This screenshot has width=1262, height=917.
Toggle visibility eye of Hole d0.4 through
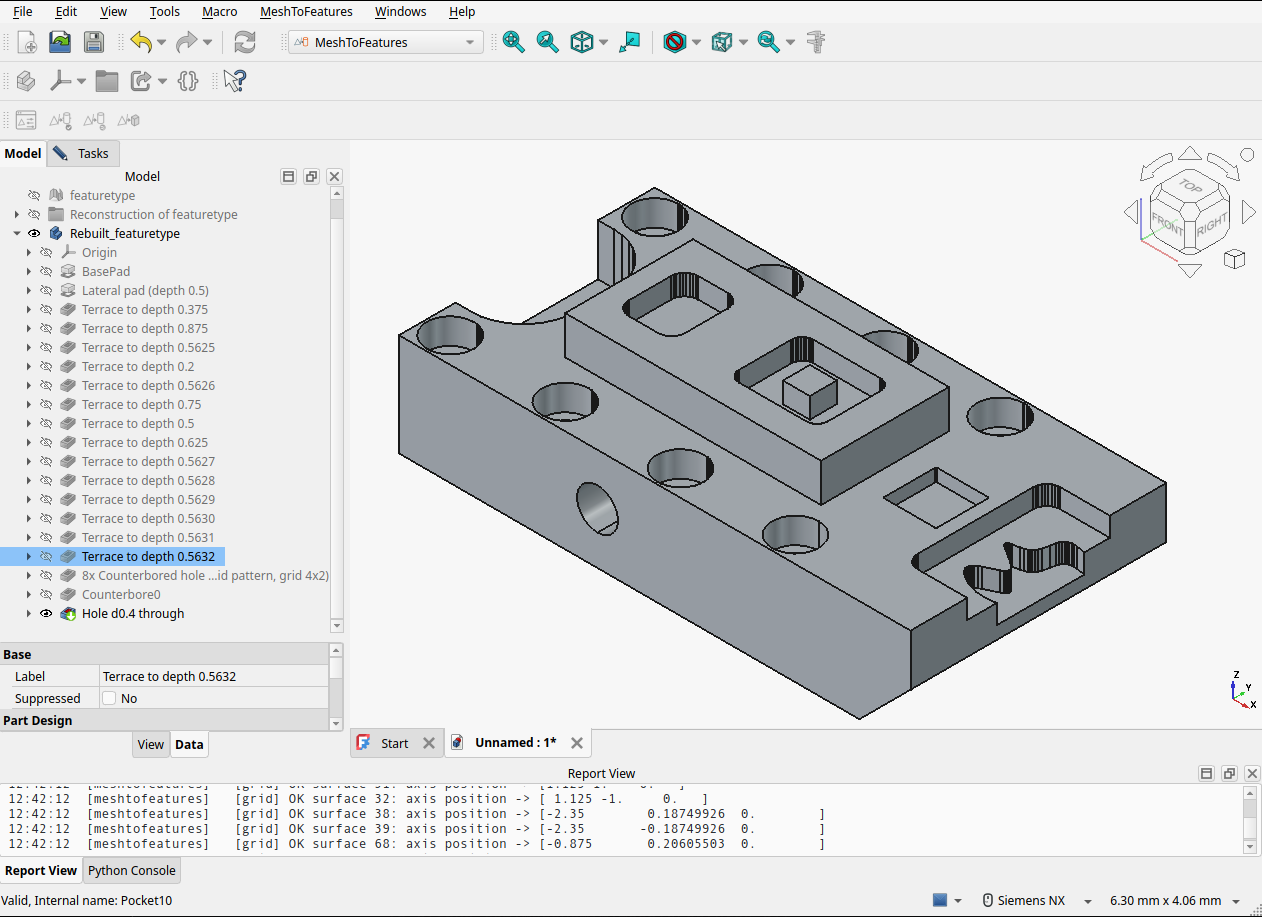pos(46,613)
